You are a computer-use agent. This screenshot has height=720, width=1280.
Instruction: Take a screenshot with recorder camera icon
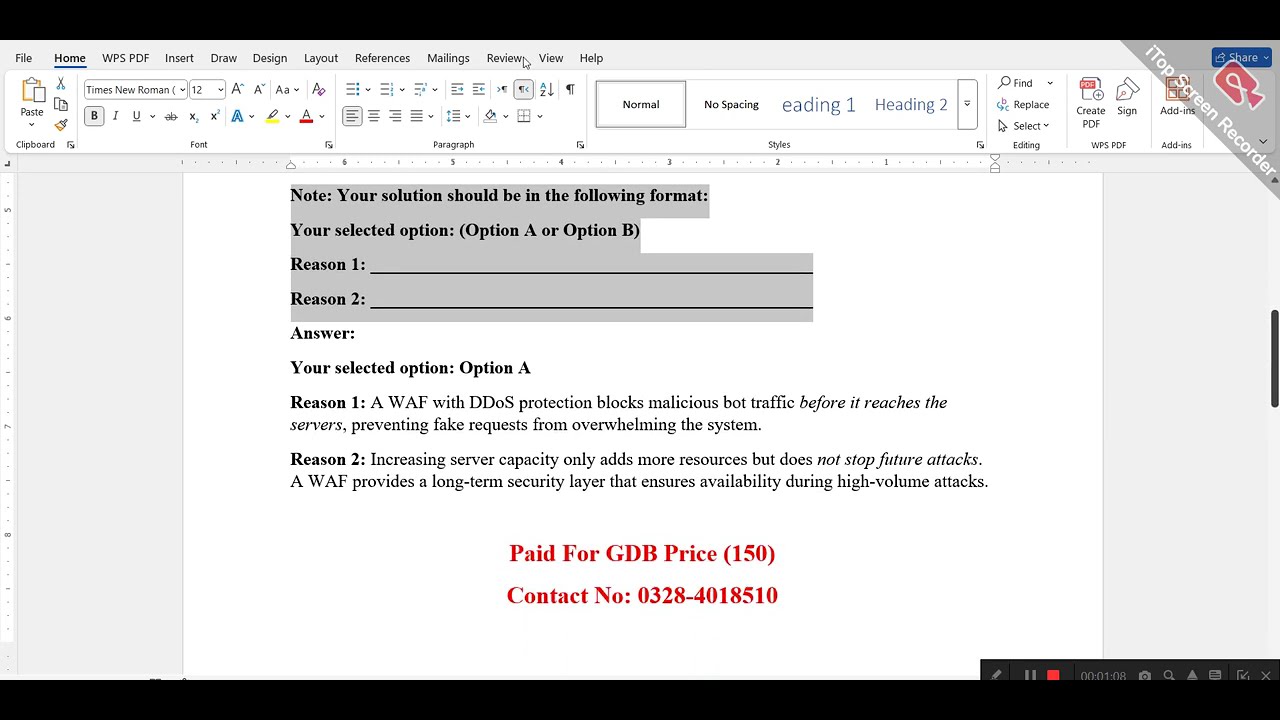[1145, 676]
